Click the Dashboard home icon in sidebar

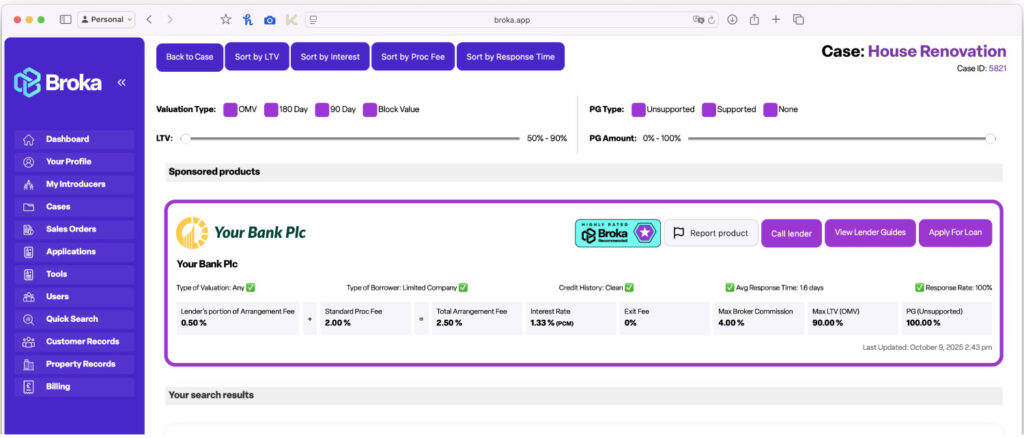(28, 139)
